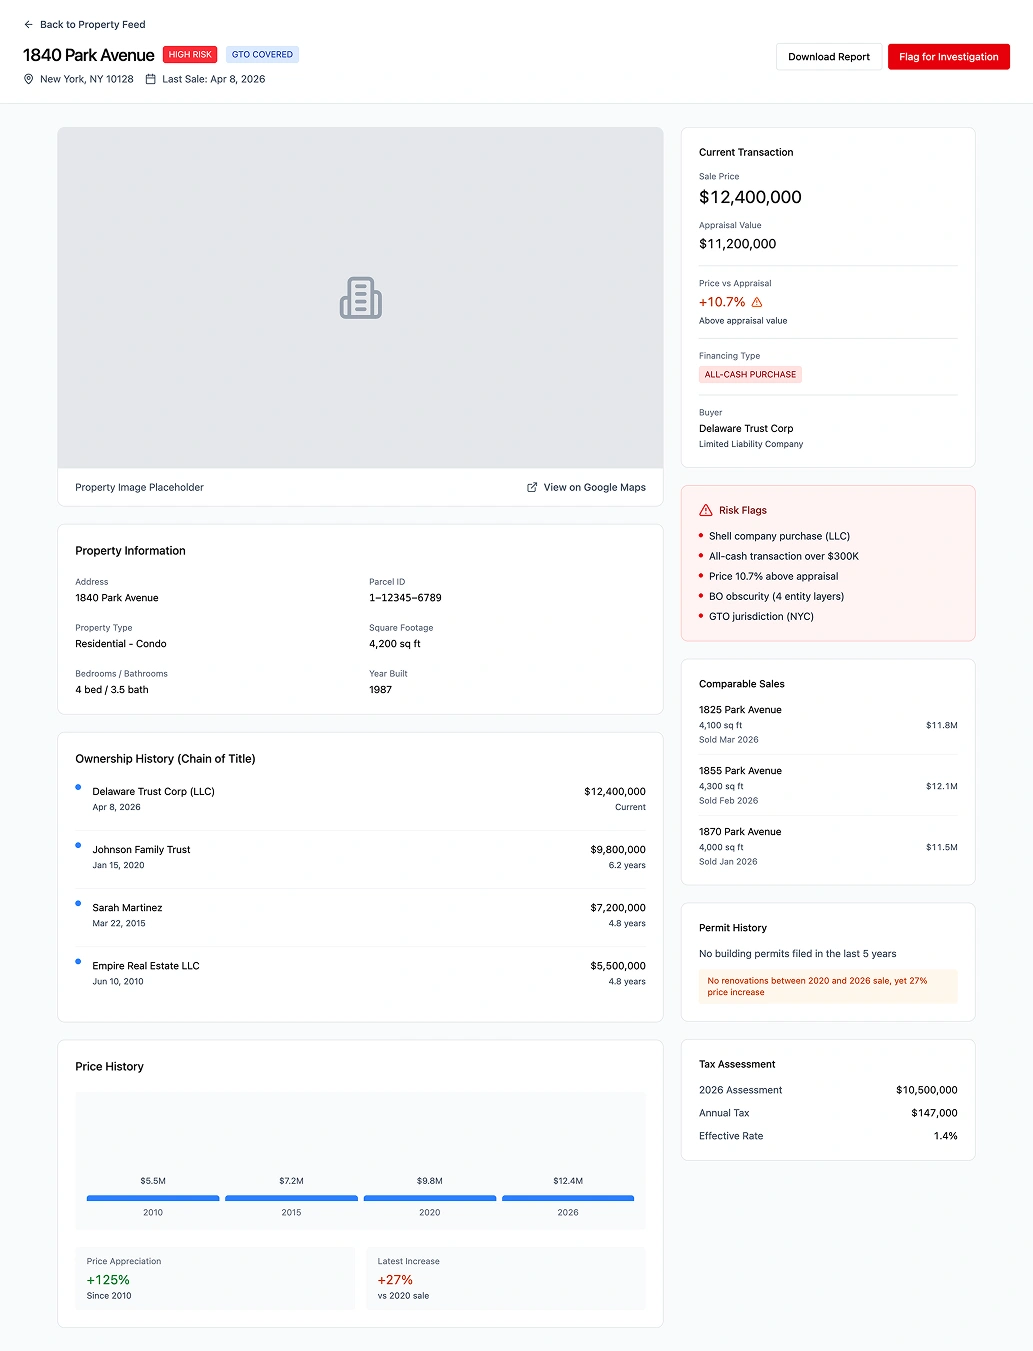Click the timeline dot beside Delaware Trust Corp

[78, 787]
